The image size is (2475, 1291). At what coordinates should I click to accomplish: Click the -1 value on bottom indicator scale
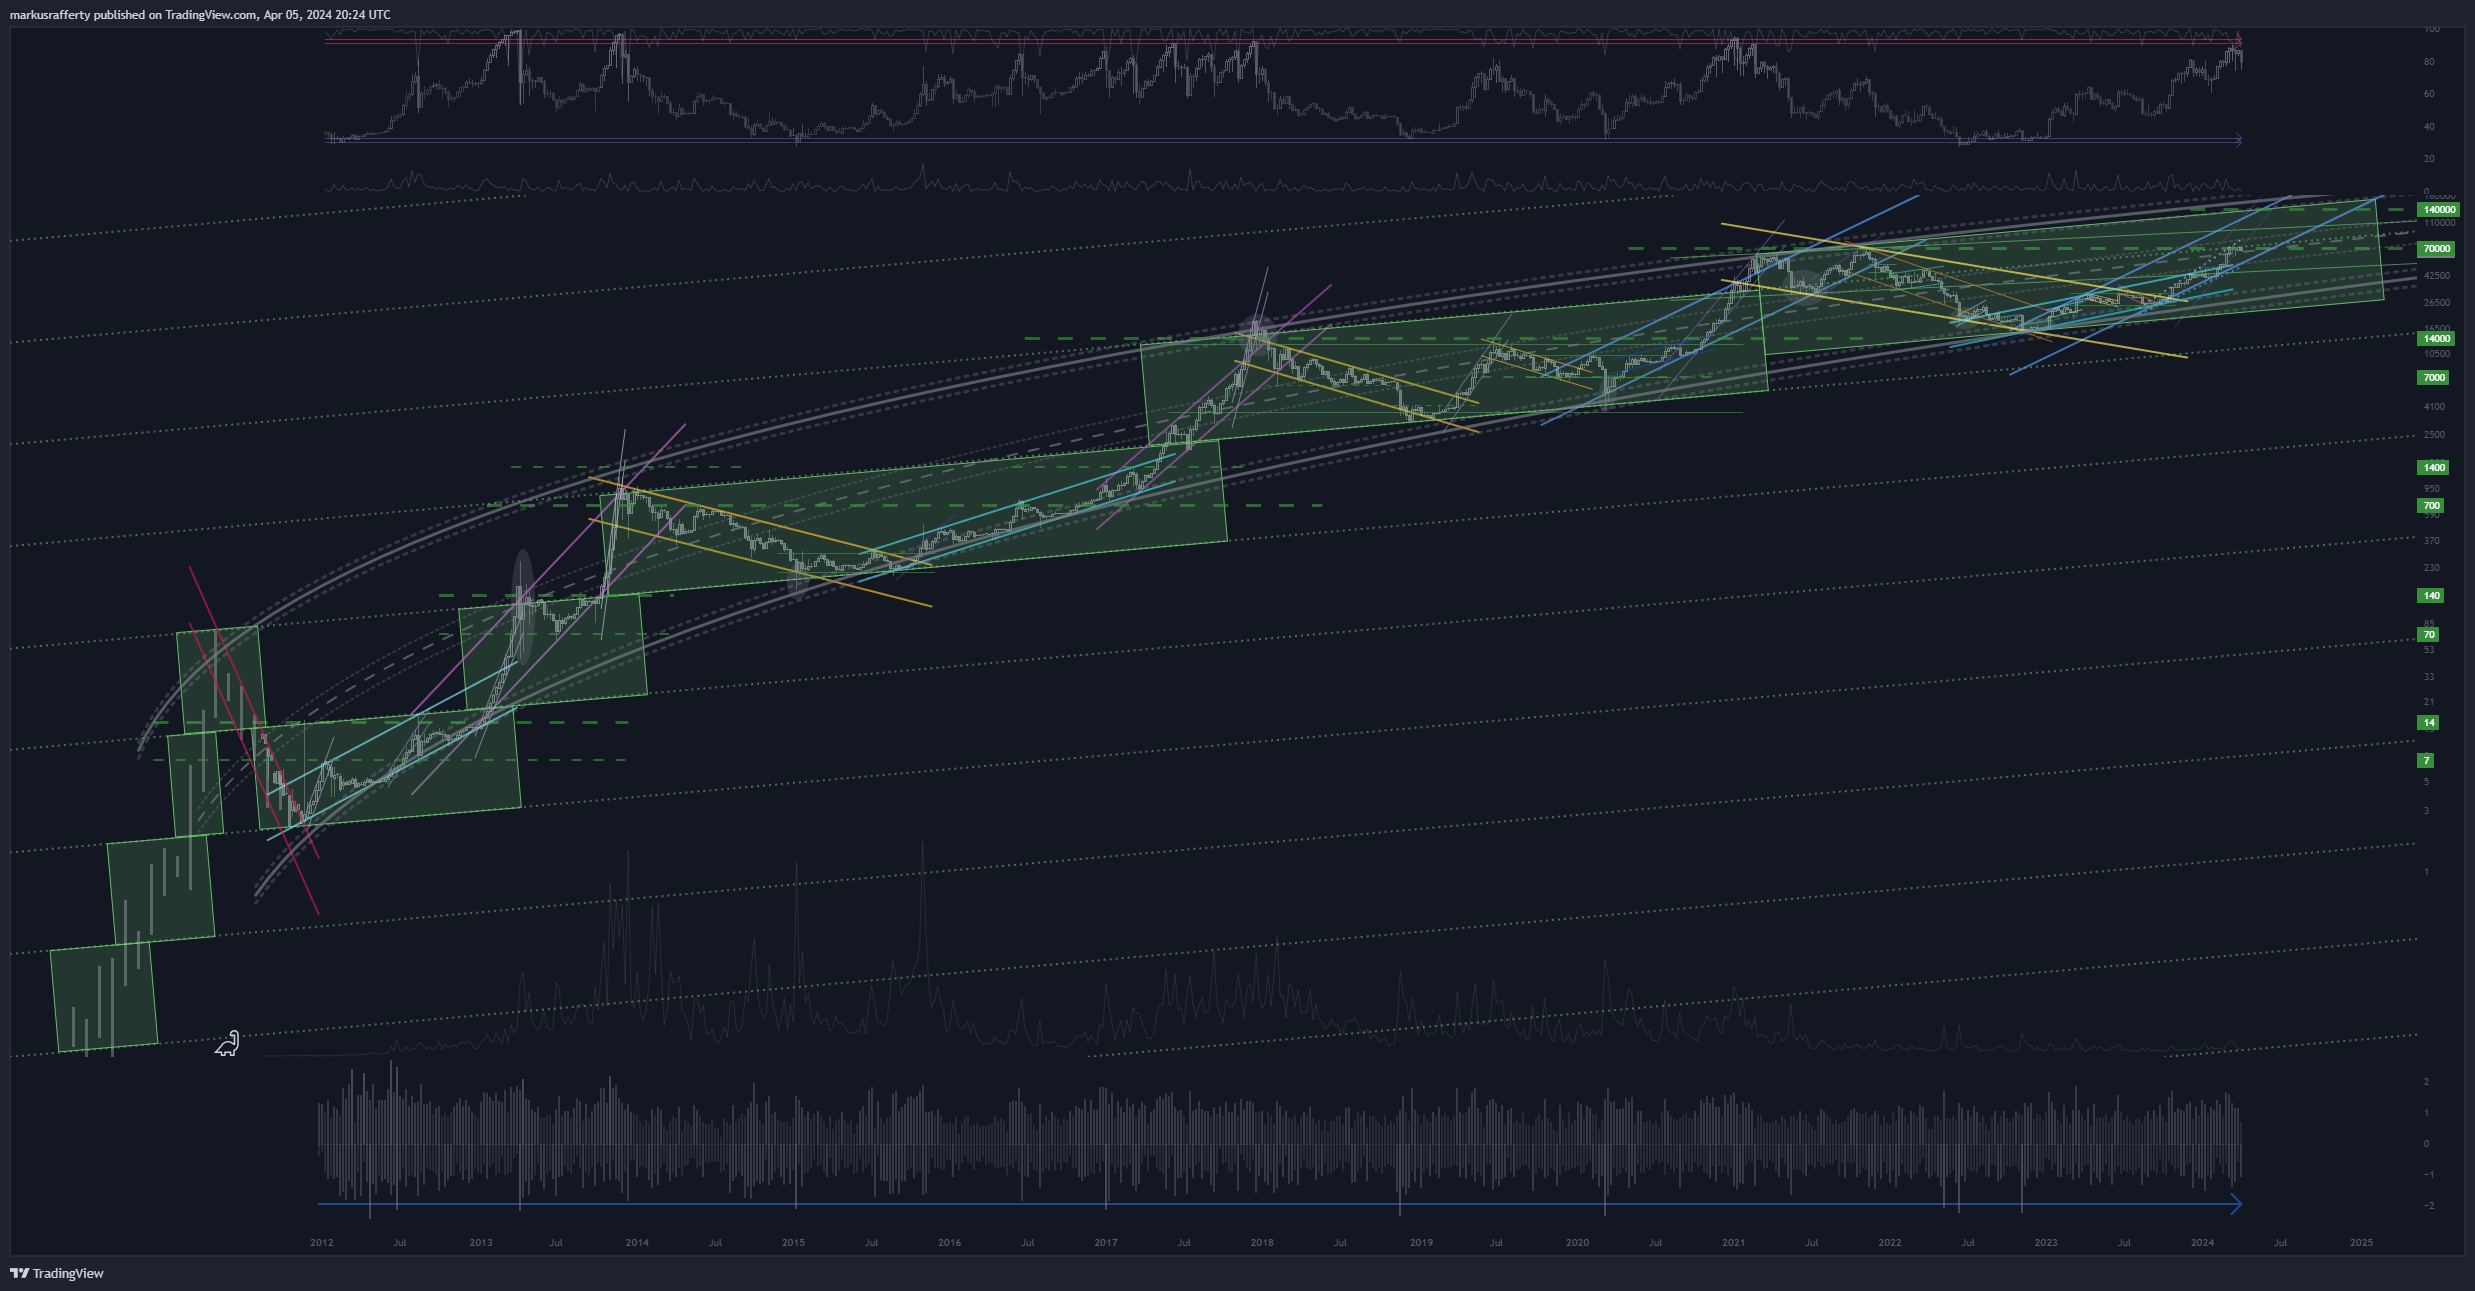pos(2429,1175)
